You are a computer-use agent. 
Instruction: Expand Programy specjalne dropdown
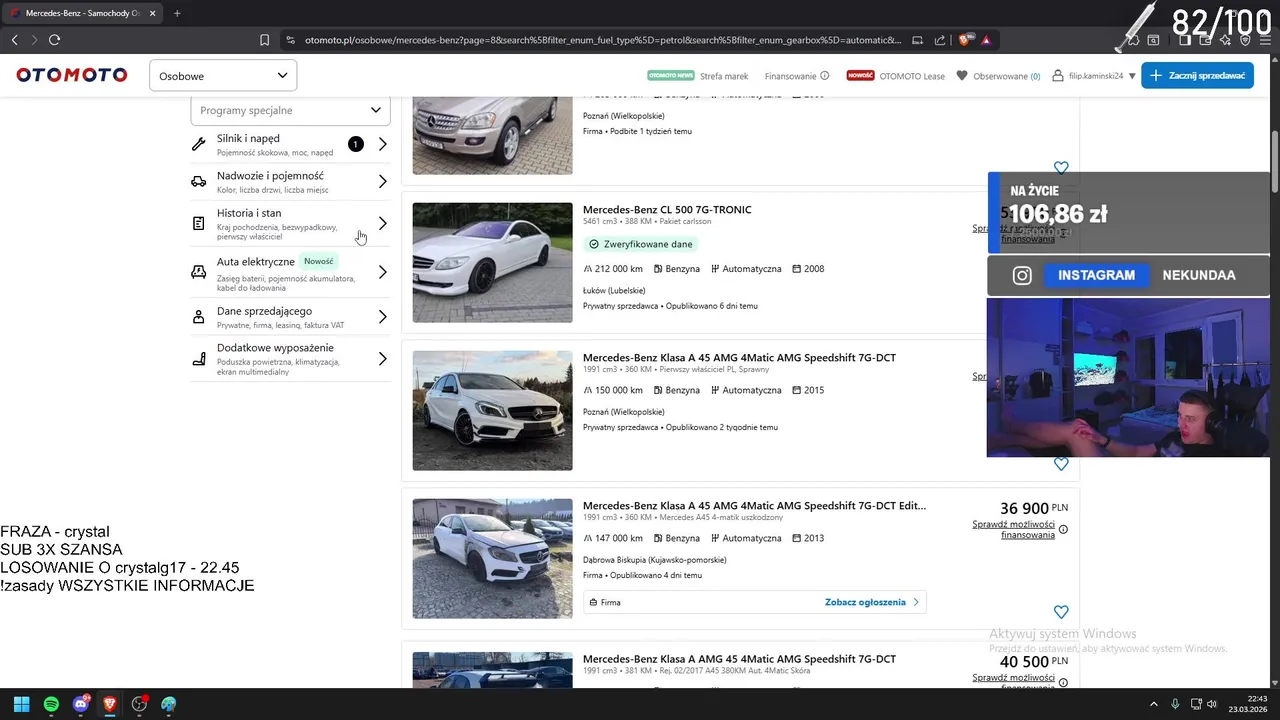290,110
